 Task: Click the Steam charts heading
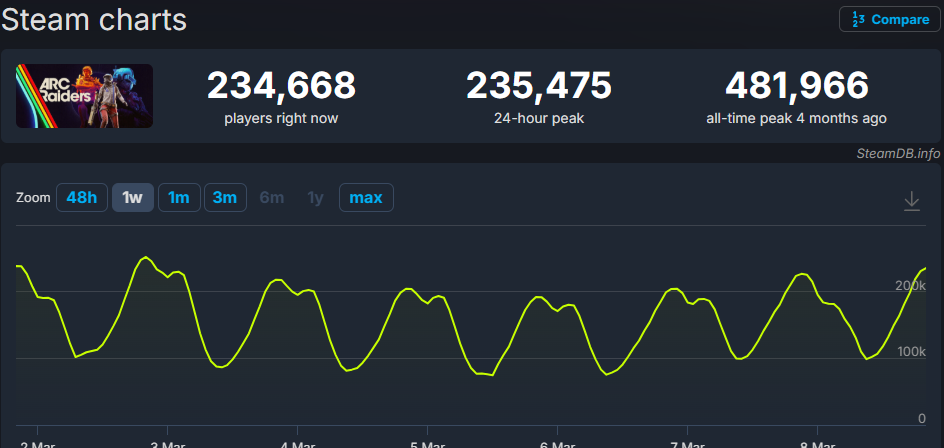pyautogui.click(x=94, y=20)
